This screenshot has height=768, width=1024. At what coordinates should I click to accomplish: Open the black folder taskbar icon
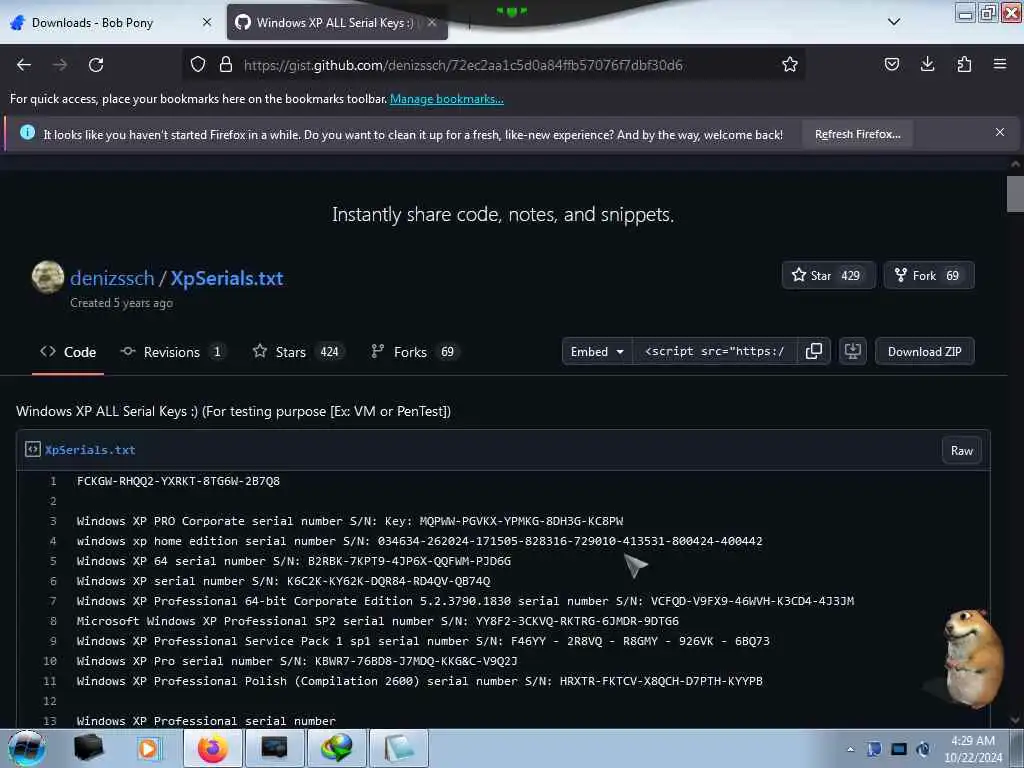pos(89,748)
